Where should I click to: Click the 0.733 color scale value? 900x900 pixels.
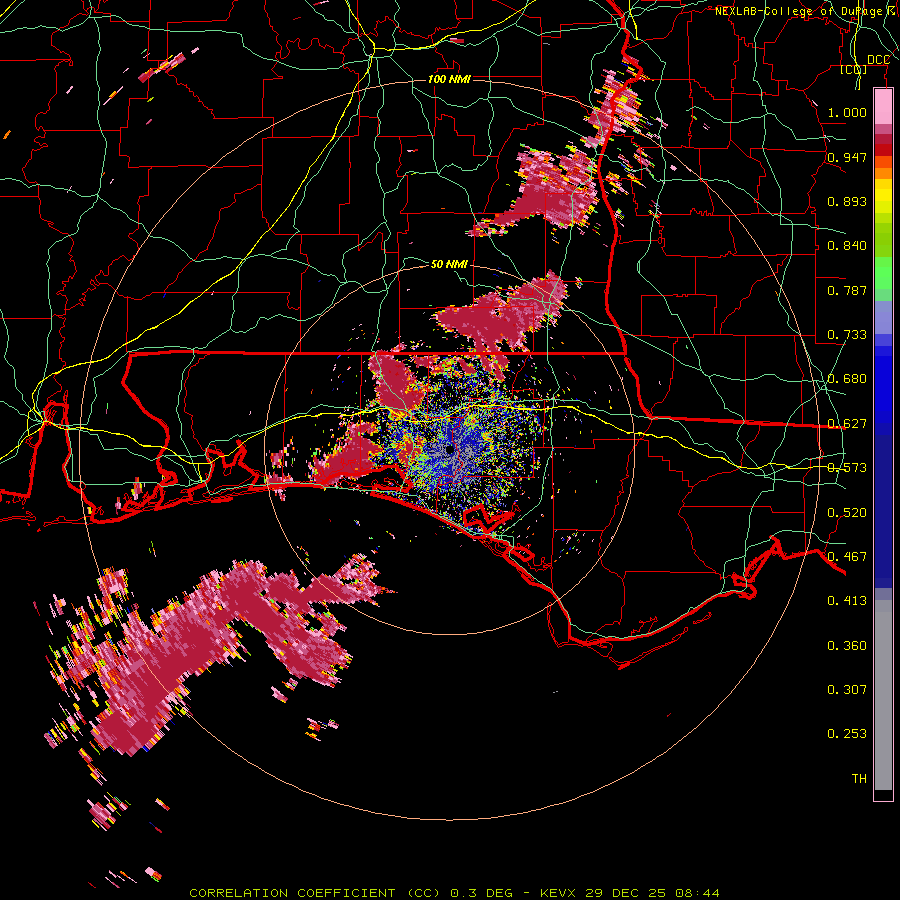click(x=847, y=335)
